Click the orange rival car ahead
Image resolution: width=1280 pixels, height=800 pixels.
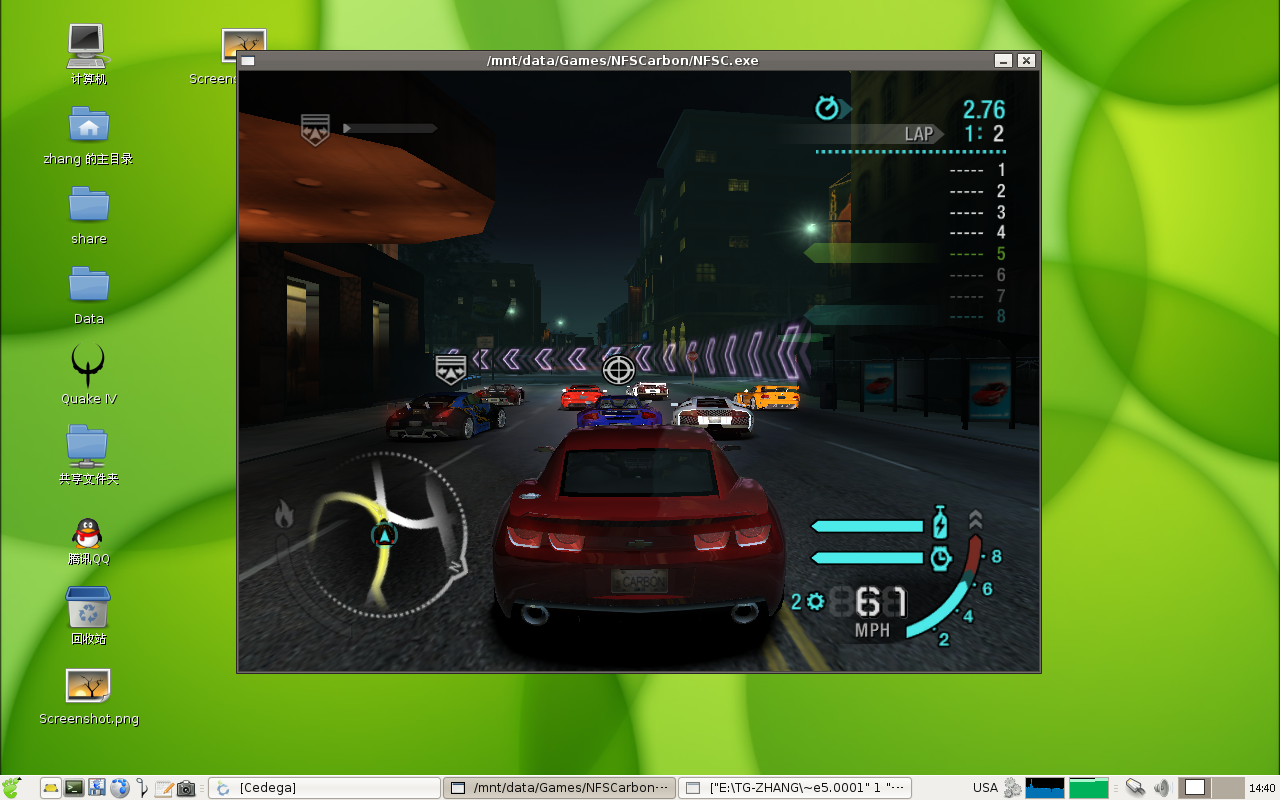768,396
